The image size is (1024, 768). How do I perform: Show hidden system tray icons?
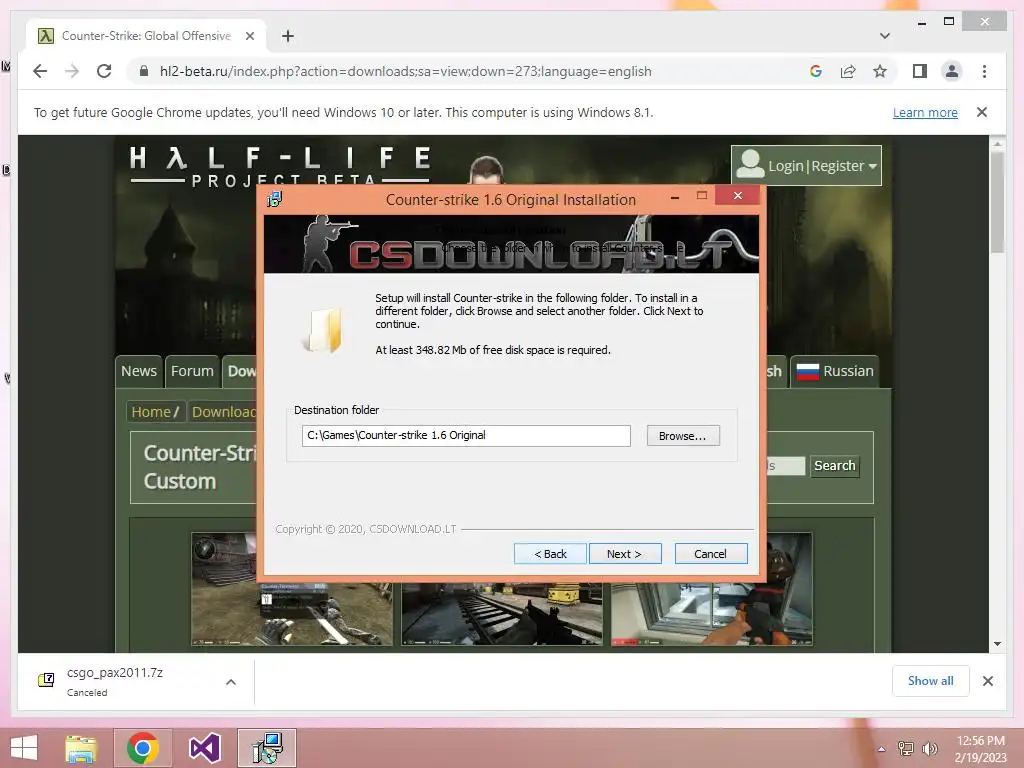tap(882, 749)
